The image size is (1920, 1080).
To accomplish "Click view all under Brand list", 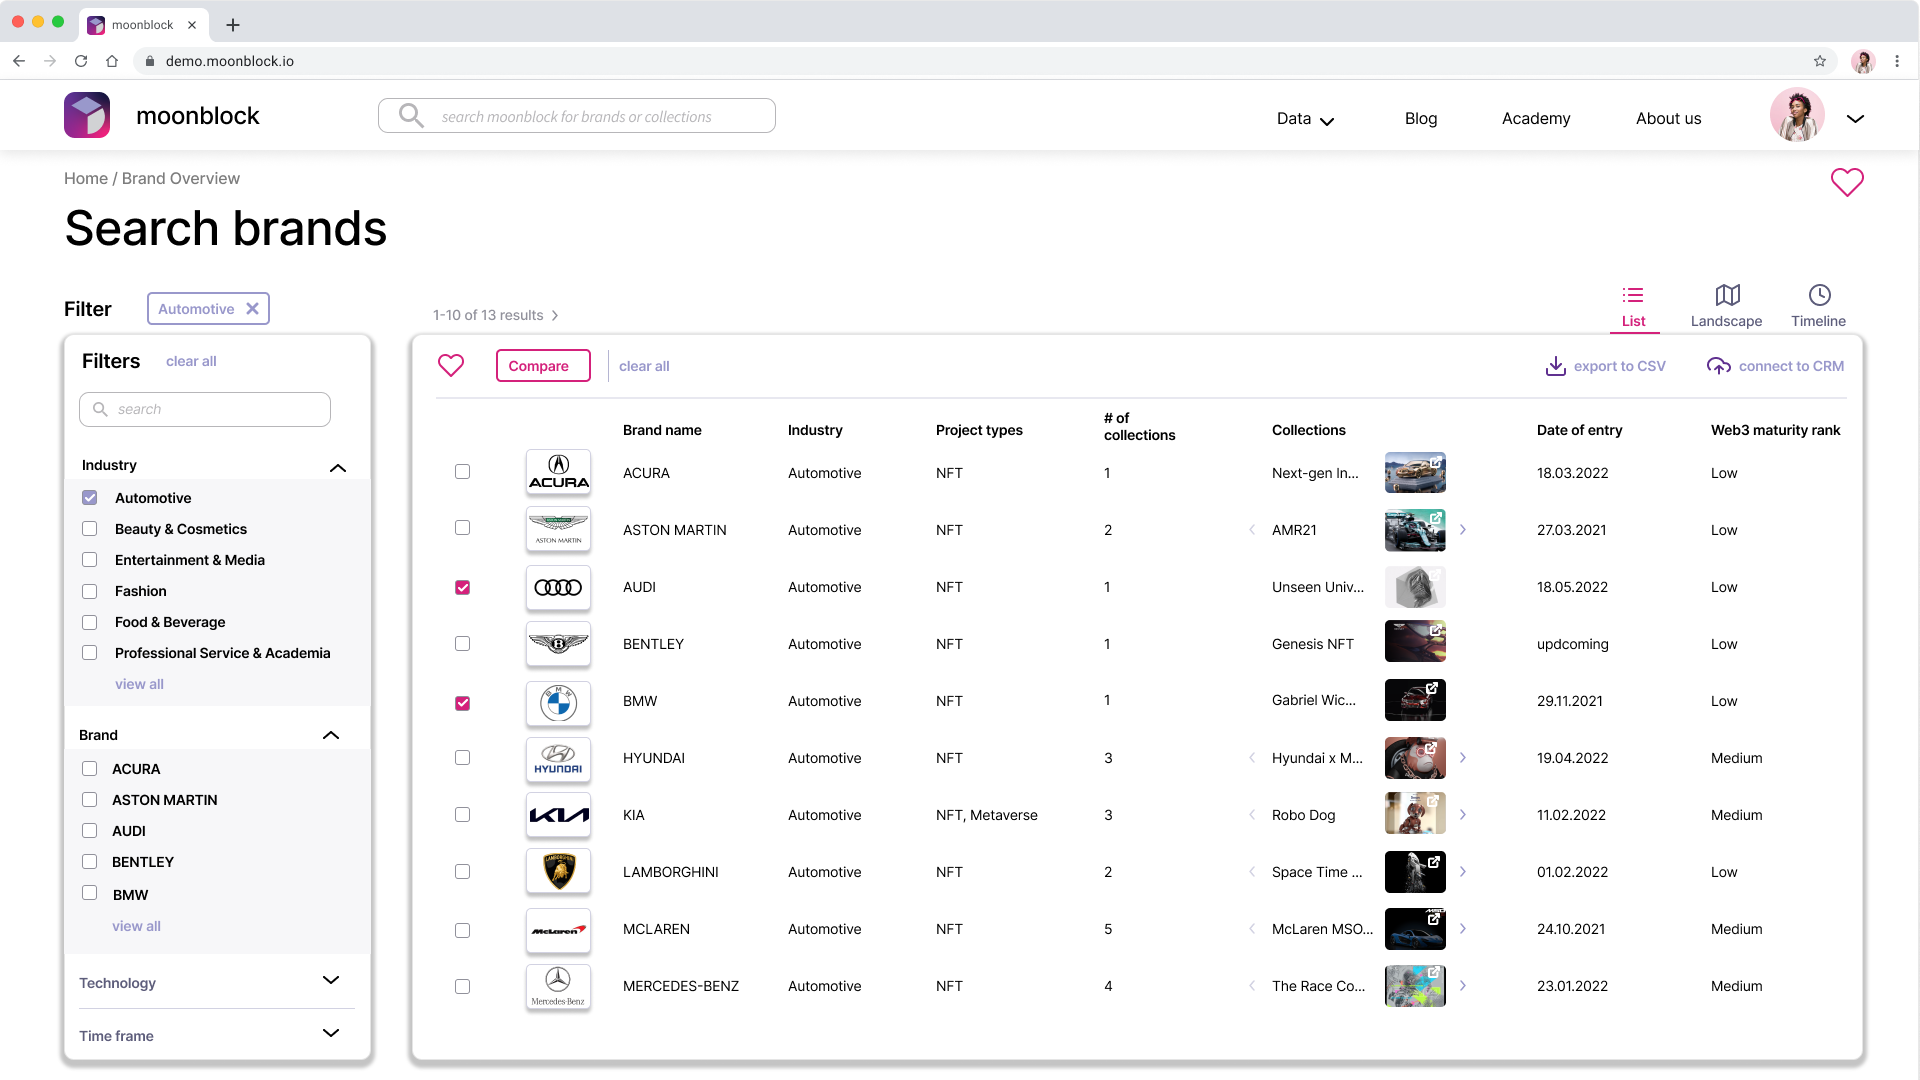I will pos(136,926).
